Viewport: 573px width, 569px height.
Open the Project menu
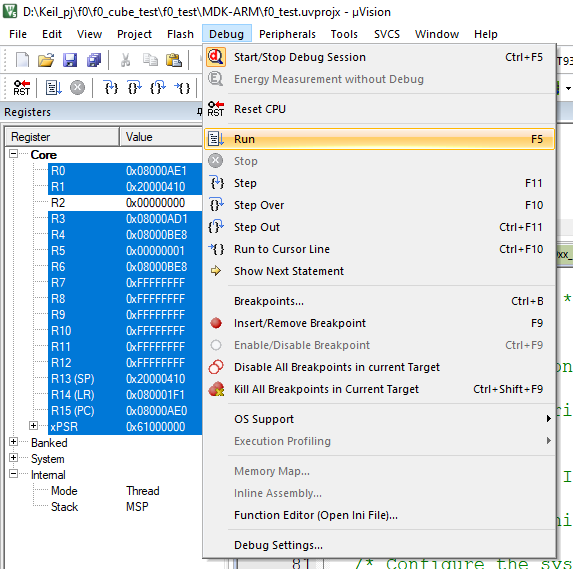coord(134,34)
